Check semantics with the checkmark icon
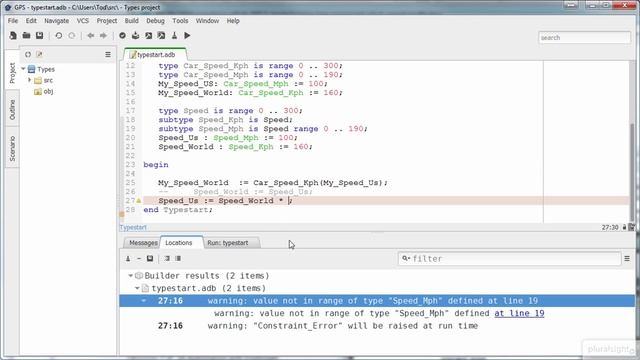The image size is (640, 360). pyautogui.click(x=122, y=36)
